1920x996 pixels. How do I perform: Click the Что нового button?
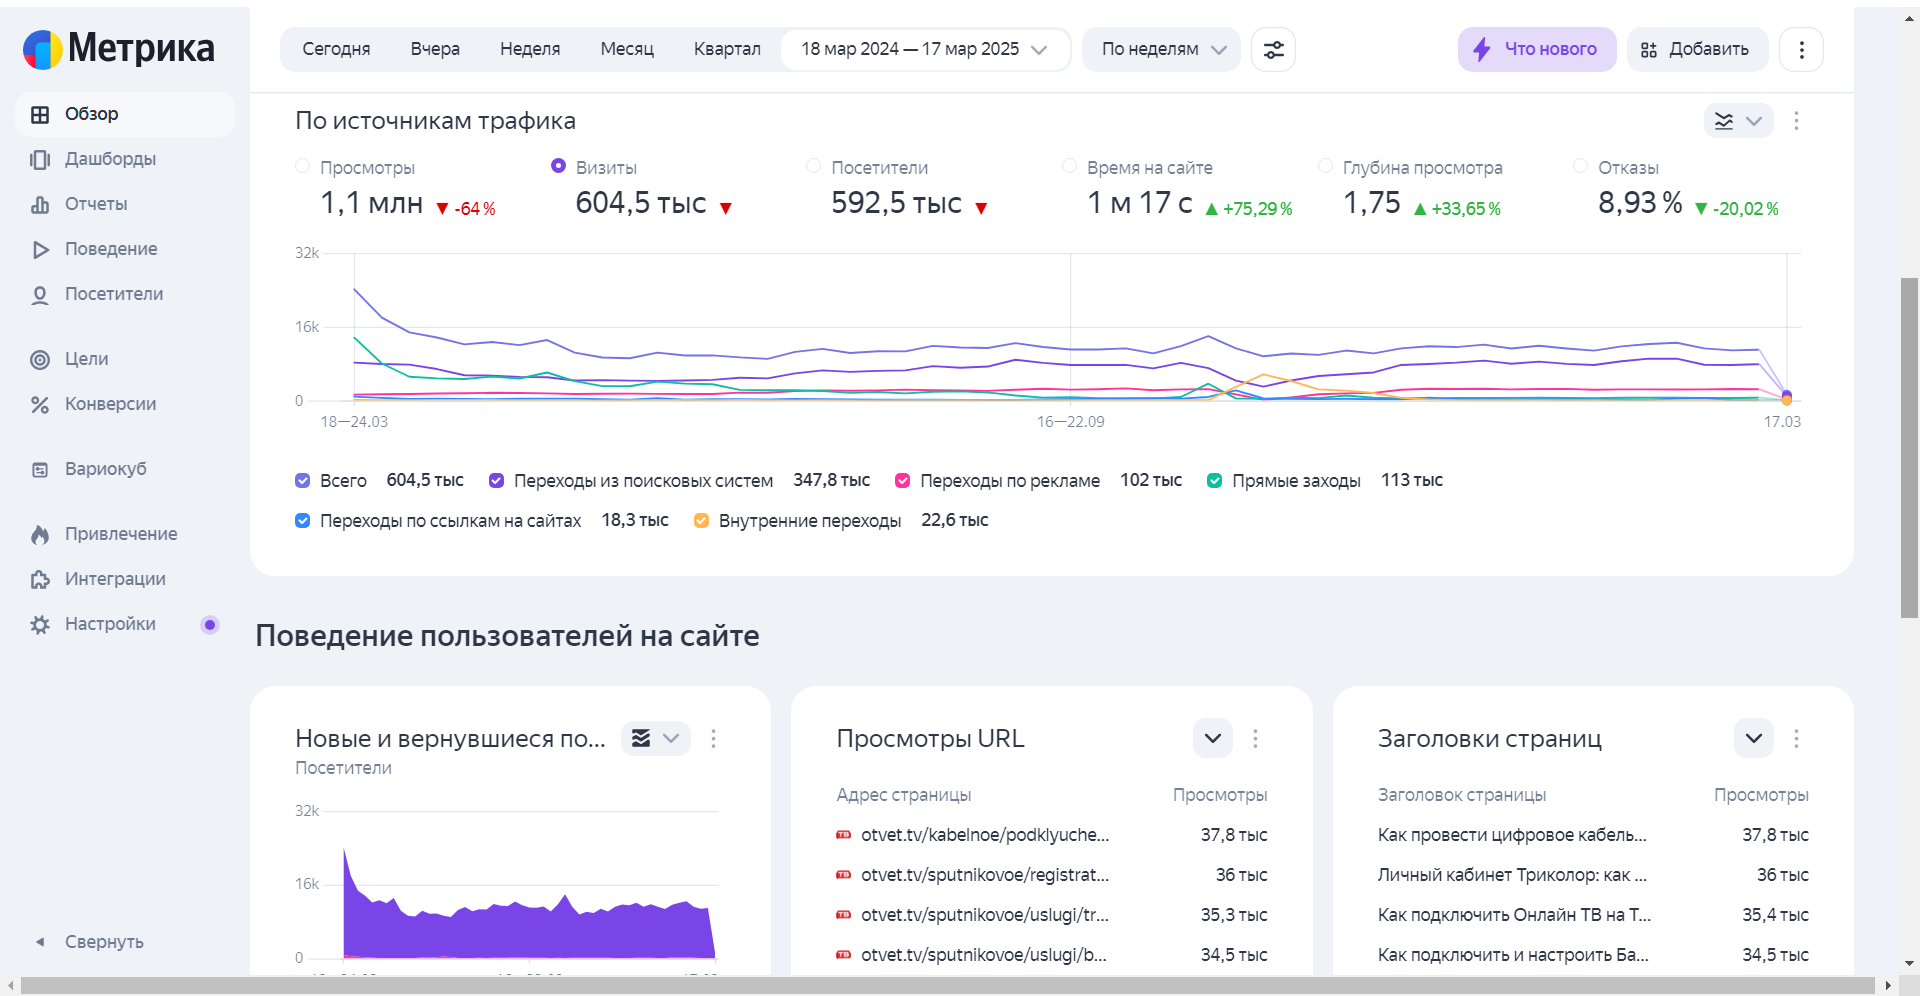point(1536,49)
